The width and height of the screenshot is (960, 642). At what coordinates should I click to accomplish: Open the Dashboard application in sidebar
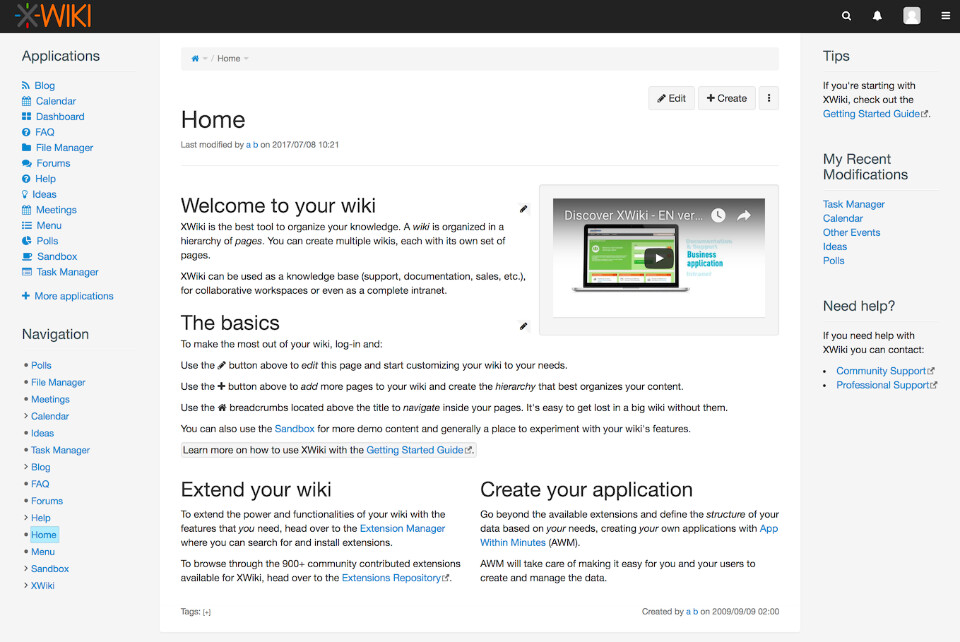pyautogui.click(x=60, y=117)
